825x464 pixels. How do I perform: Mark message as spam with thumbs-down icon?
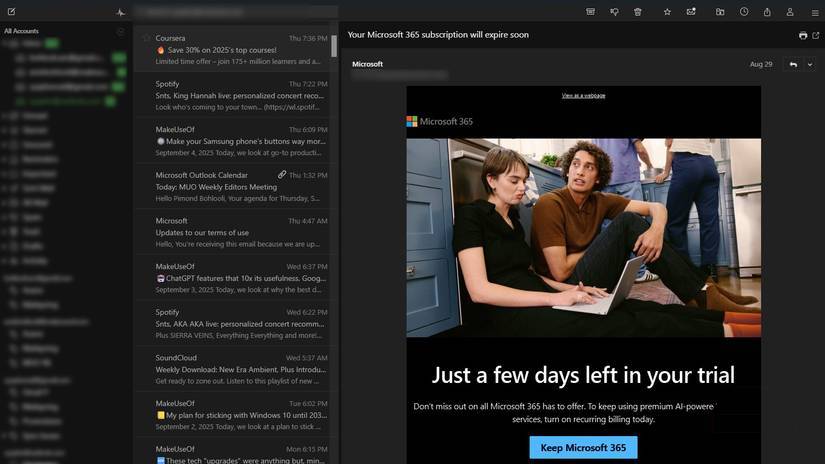pyautogui.click(x=614, y=12)
